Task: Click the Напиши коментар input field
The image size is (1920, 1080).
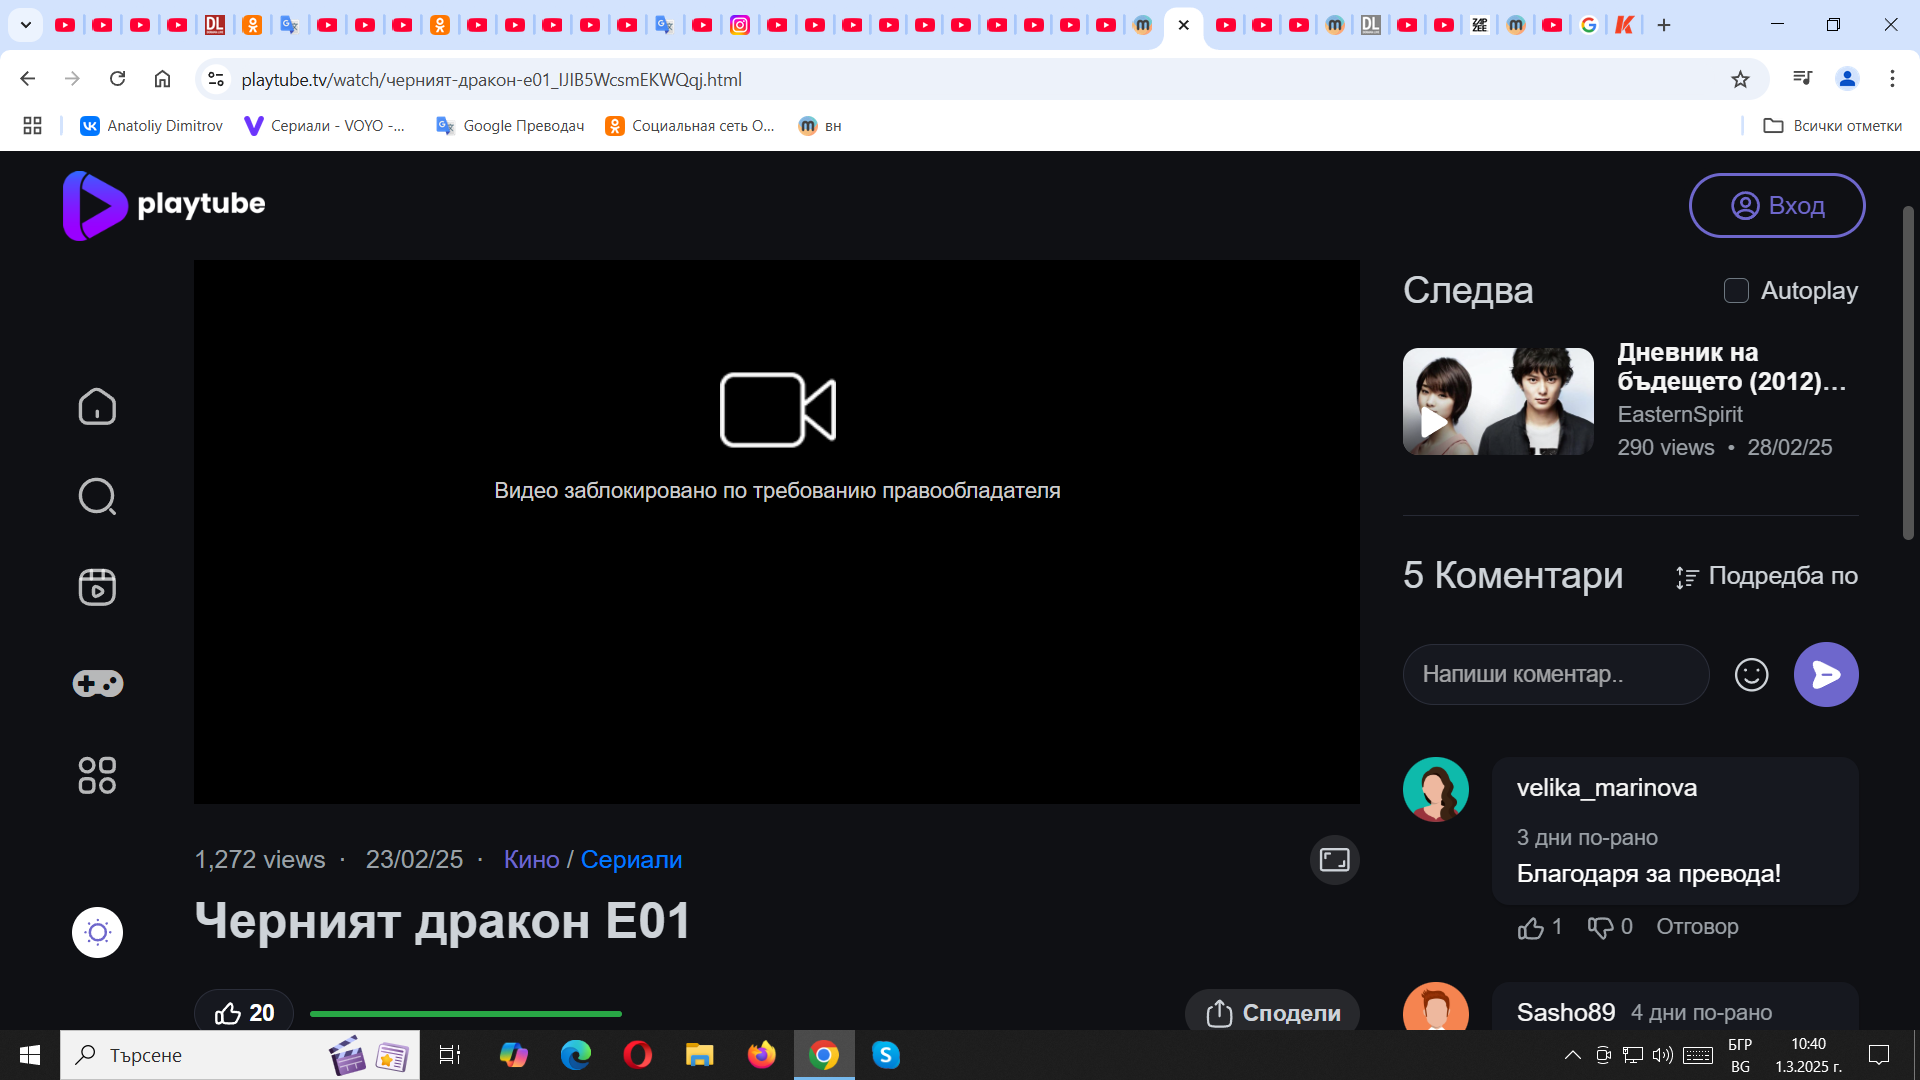Action: tap(1555, 675)
